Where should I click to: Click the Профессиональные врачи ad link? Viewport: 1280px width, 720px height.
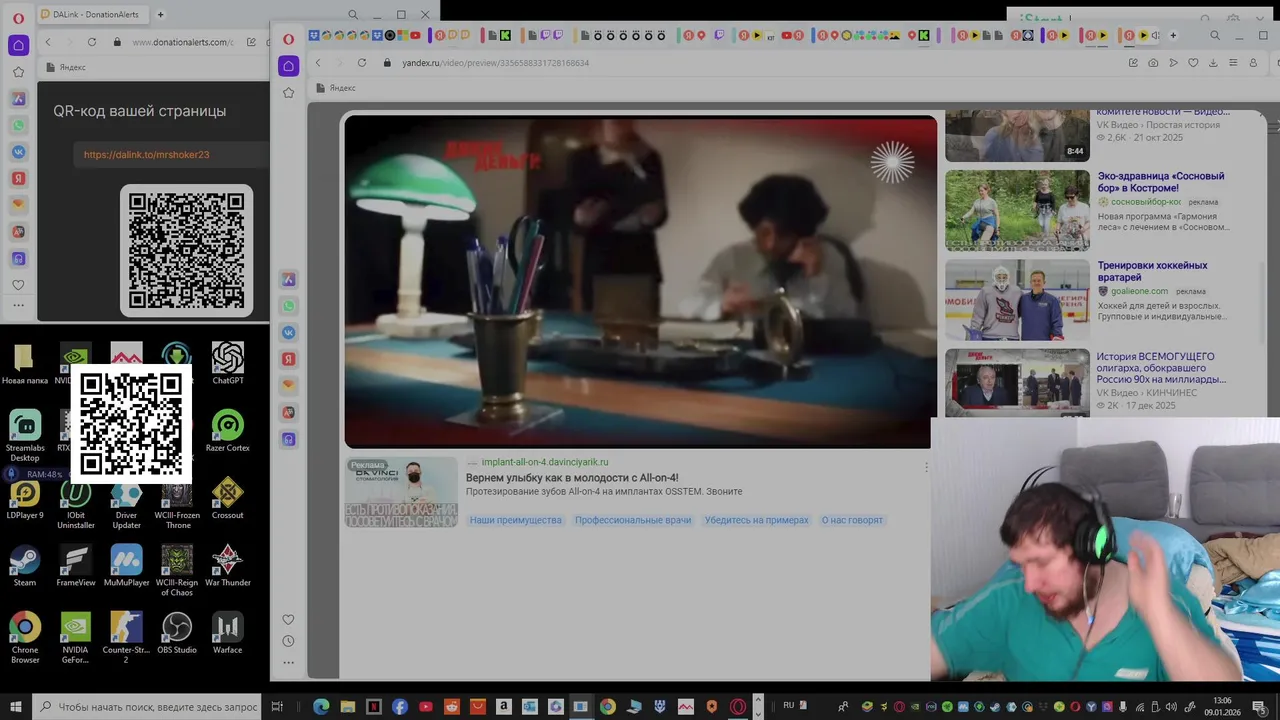633,520
